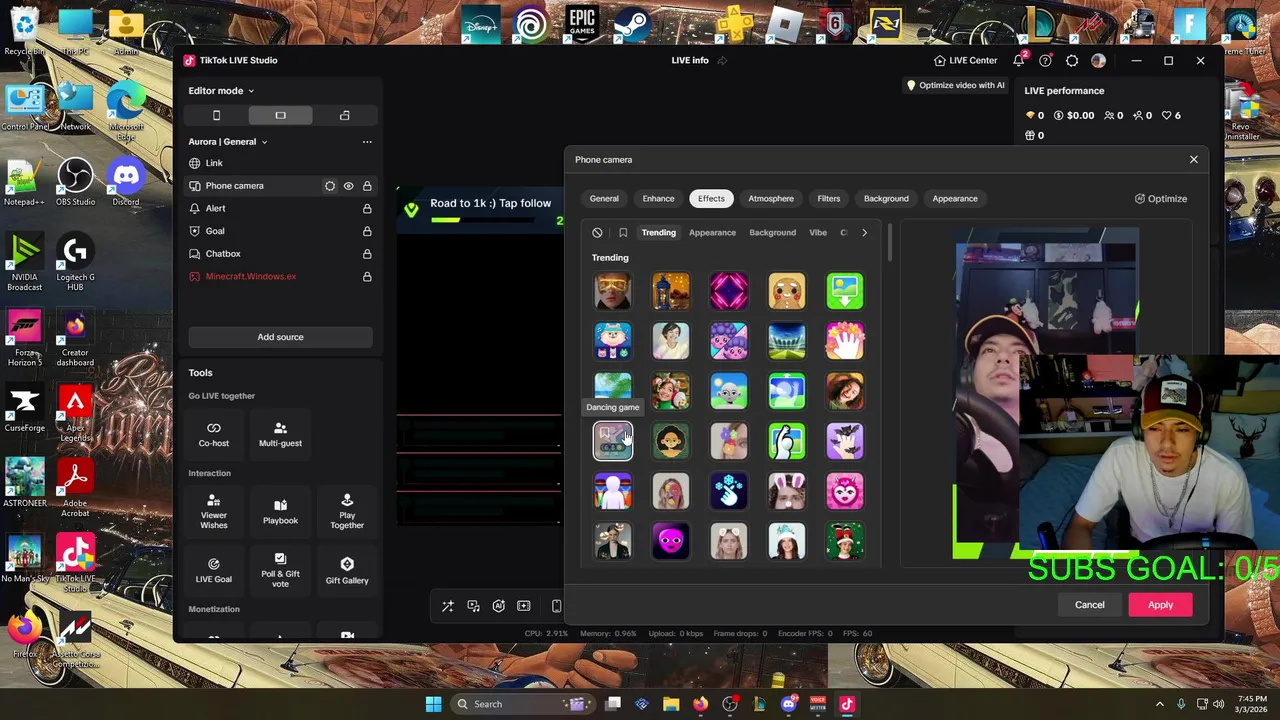Expand the Editor mode dropdown
The height and width of the screenshot is (720, 1280).
221,91
